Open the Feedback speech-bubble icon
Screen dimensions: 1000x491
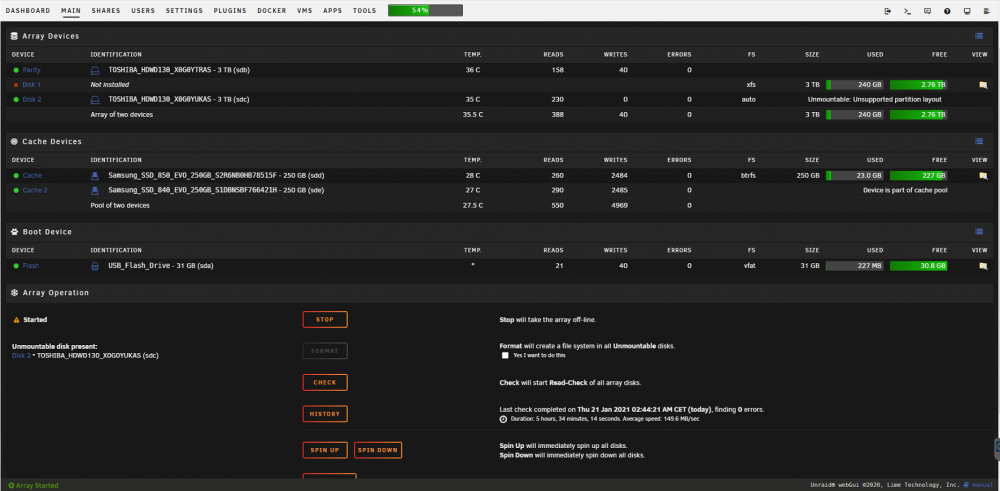927,11
